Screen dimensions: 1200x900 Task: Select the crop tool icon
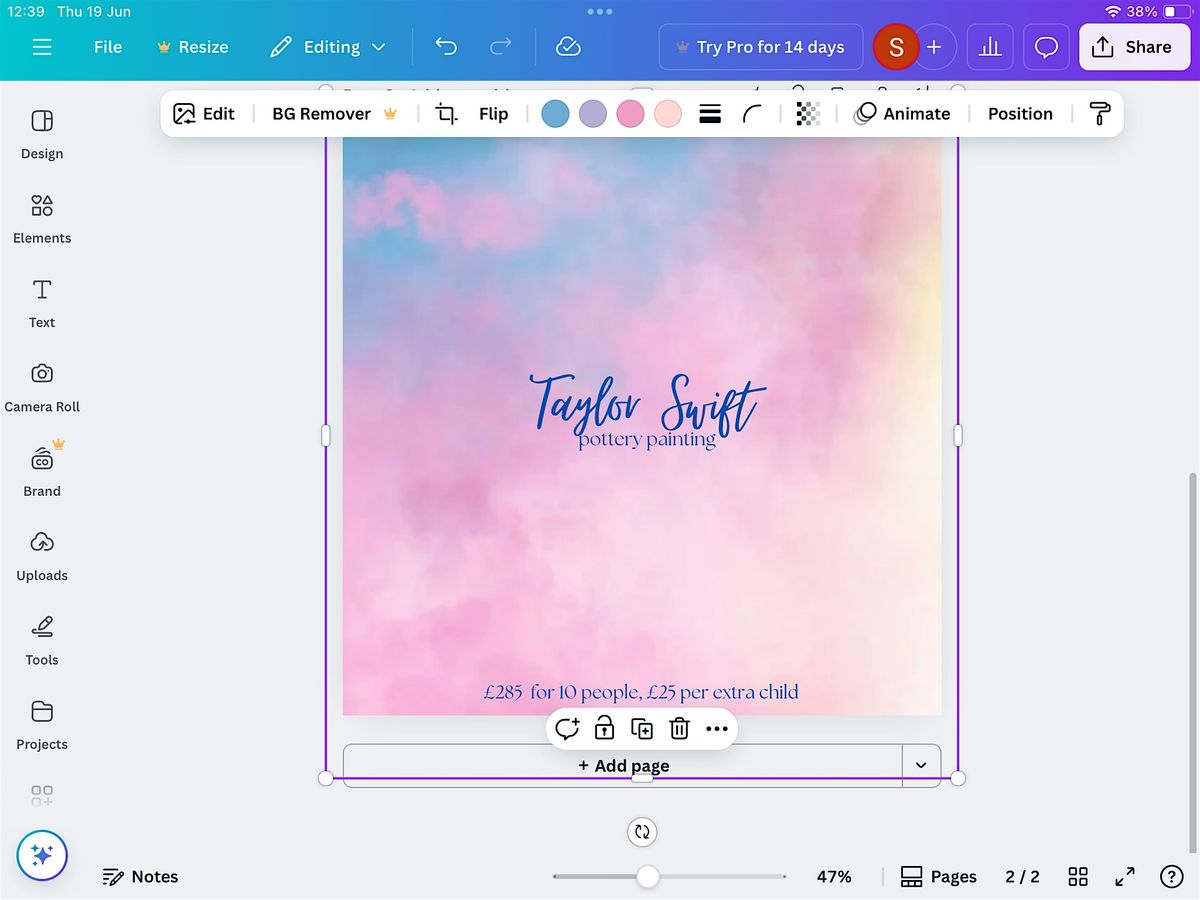click(x=446, y=114)
